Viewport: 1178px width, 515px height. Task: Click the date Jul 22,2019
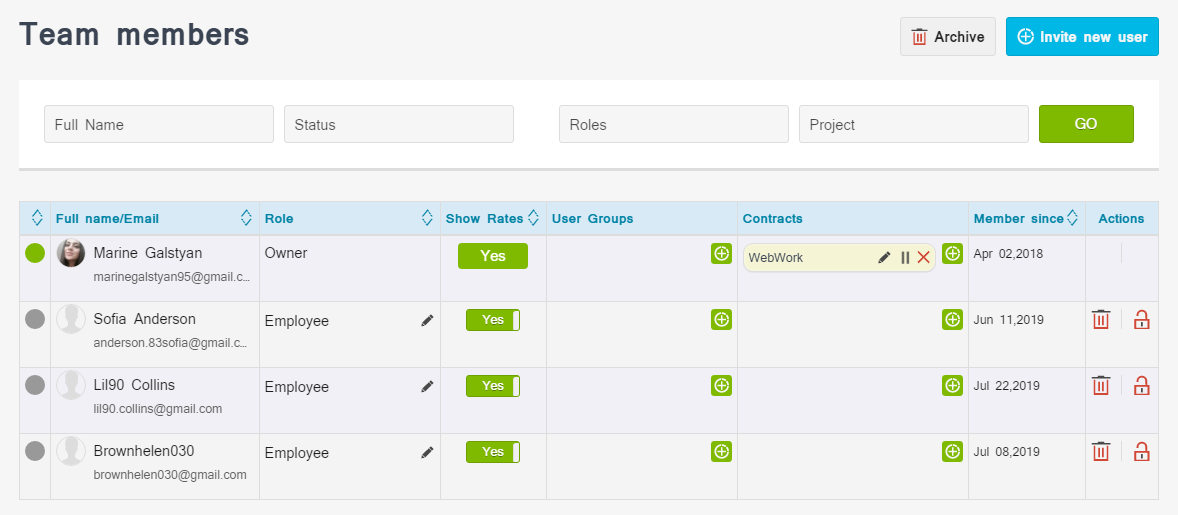[1006, 386]
